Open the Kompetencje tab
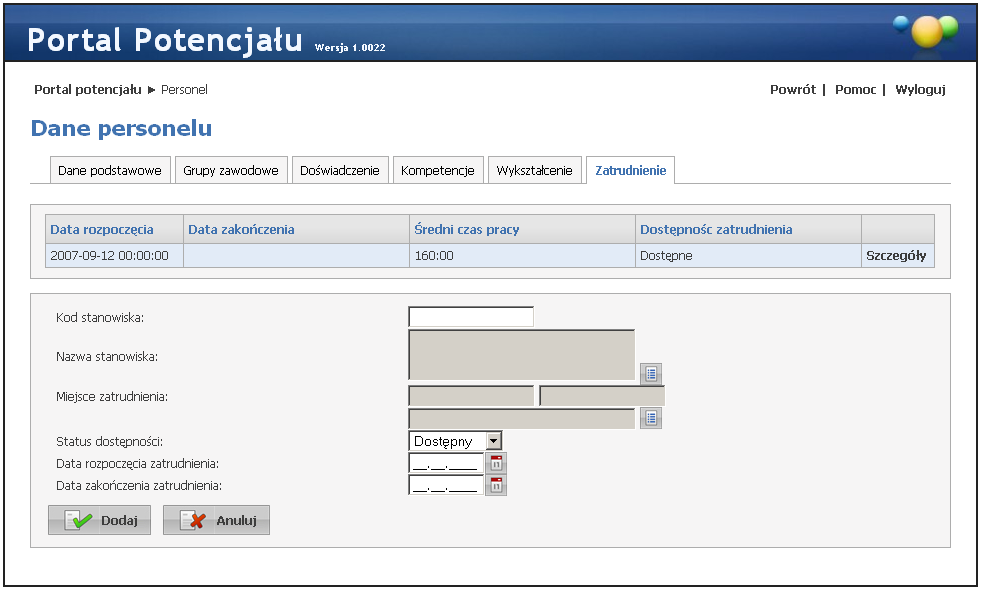The width and height of the screenshot is (982, 590). [x=438, y=170]
